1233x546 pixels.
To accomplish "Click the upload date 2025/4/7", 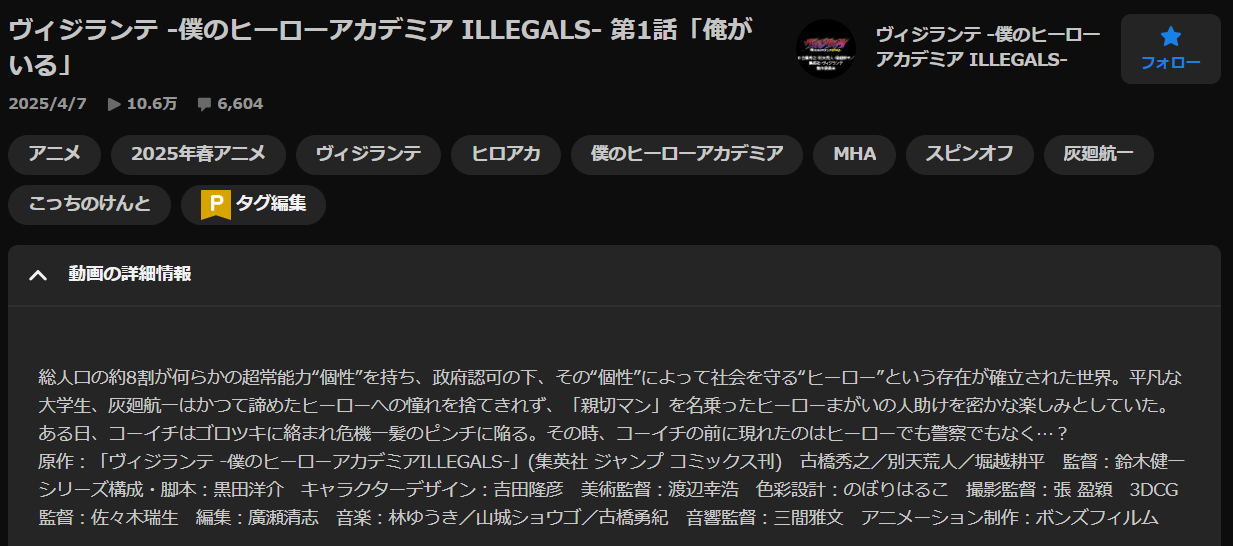I will point(49,104).
